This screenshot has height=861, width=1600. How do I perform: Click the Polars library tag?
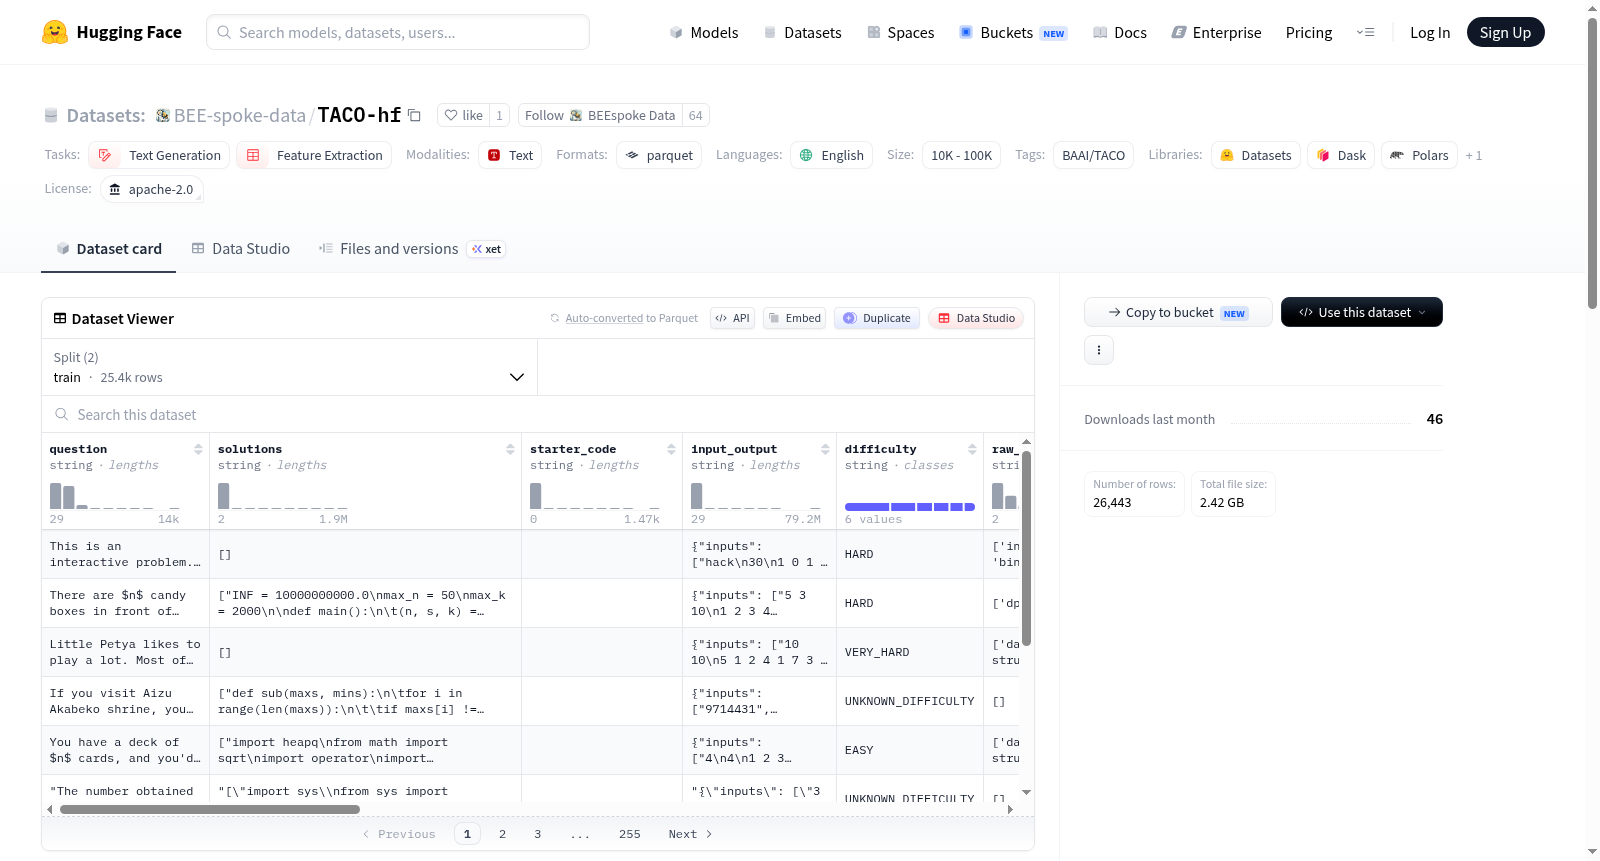click(1419, 155)
